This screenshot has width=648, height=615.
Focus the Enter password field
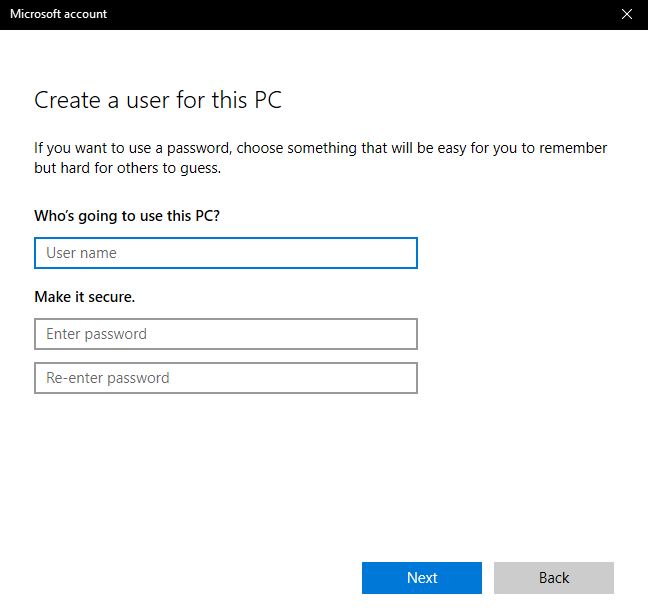225,334
